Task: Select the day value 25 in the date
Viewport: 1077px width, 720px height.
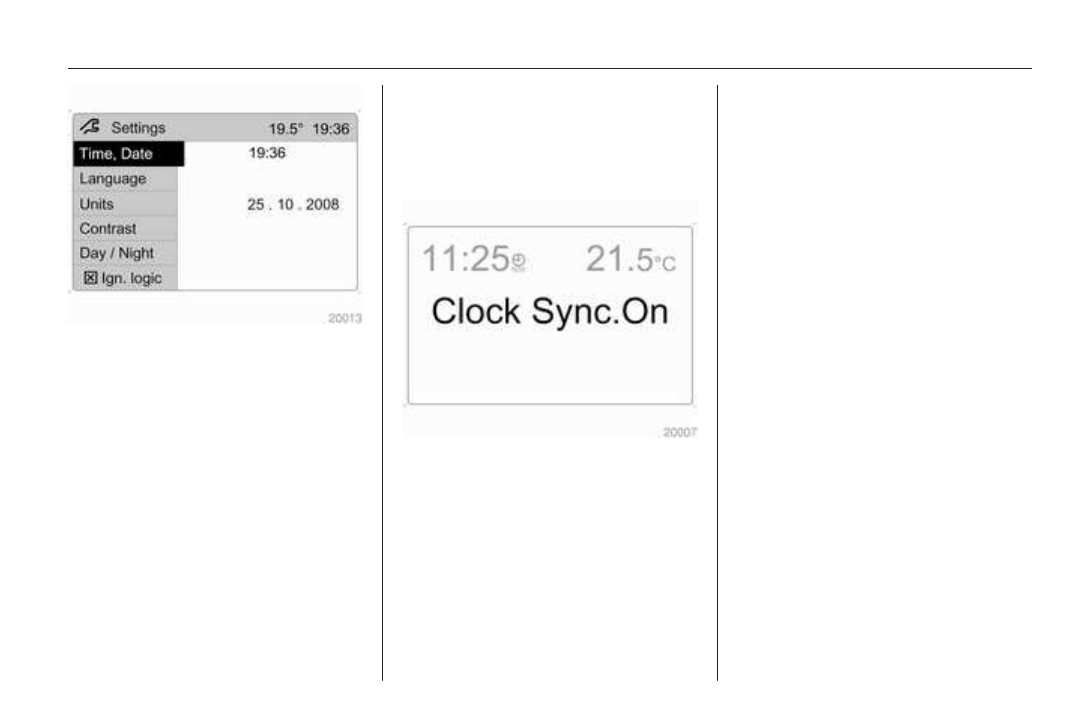Action: 256,204
